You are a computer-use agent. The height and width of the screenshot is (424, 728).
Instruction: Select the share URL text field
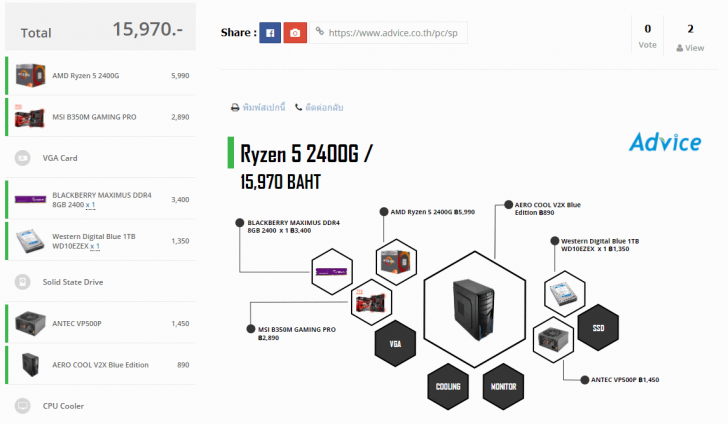point(388,33)
